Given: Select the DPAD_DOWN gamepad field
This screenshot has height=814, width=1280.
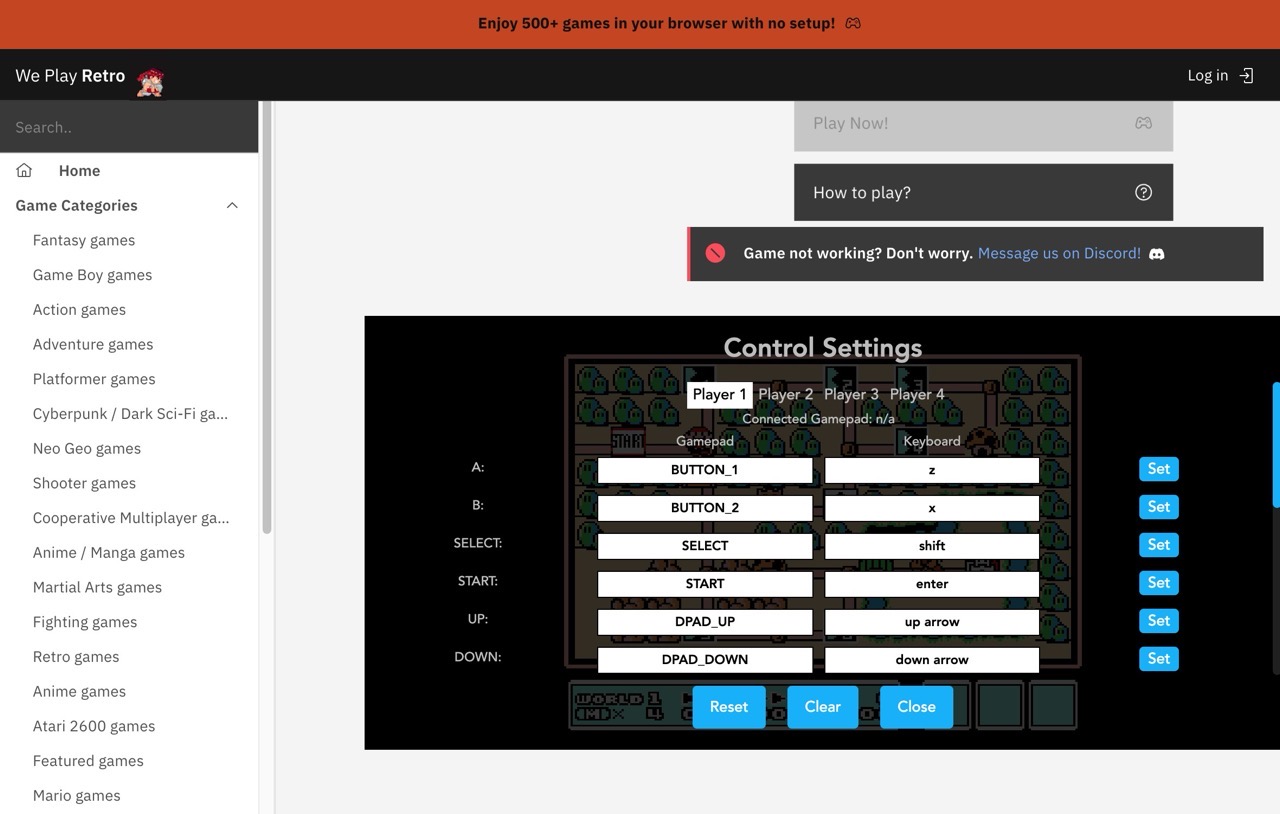Looking at the screenshot, I should (x=705, y=660).
